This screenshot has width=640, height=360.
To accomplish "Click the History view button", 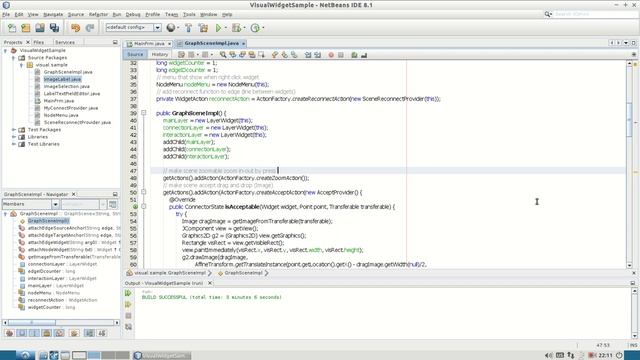I will tap(160, 54).
